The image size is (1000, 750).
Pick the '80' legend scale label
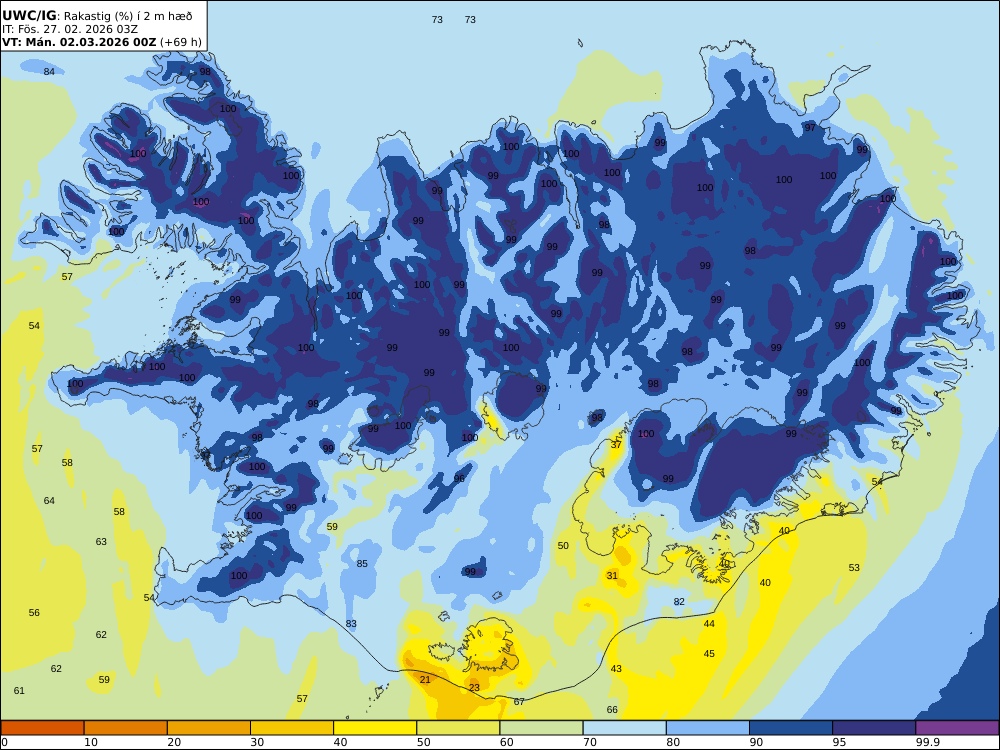(672, 742)
